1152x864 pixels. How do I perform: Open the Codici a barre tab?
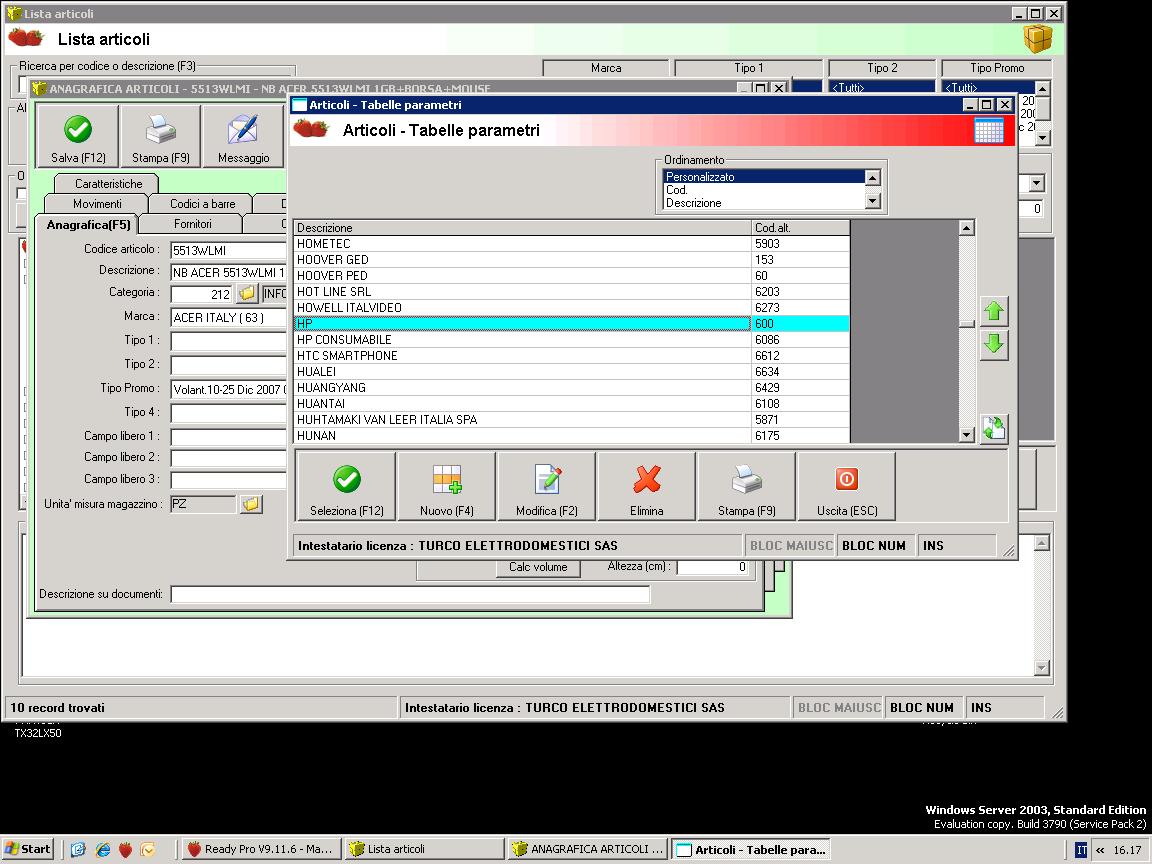coord(202,204)
